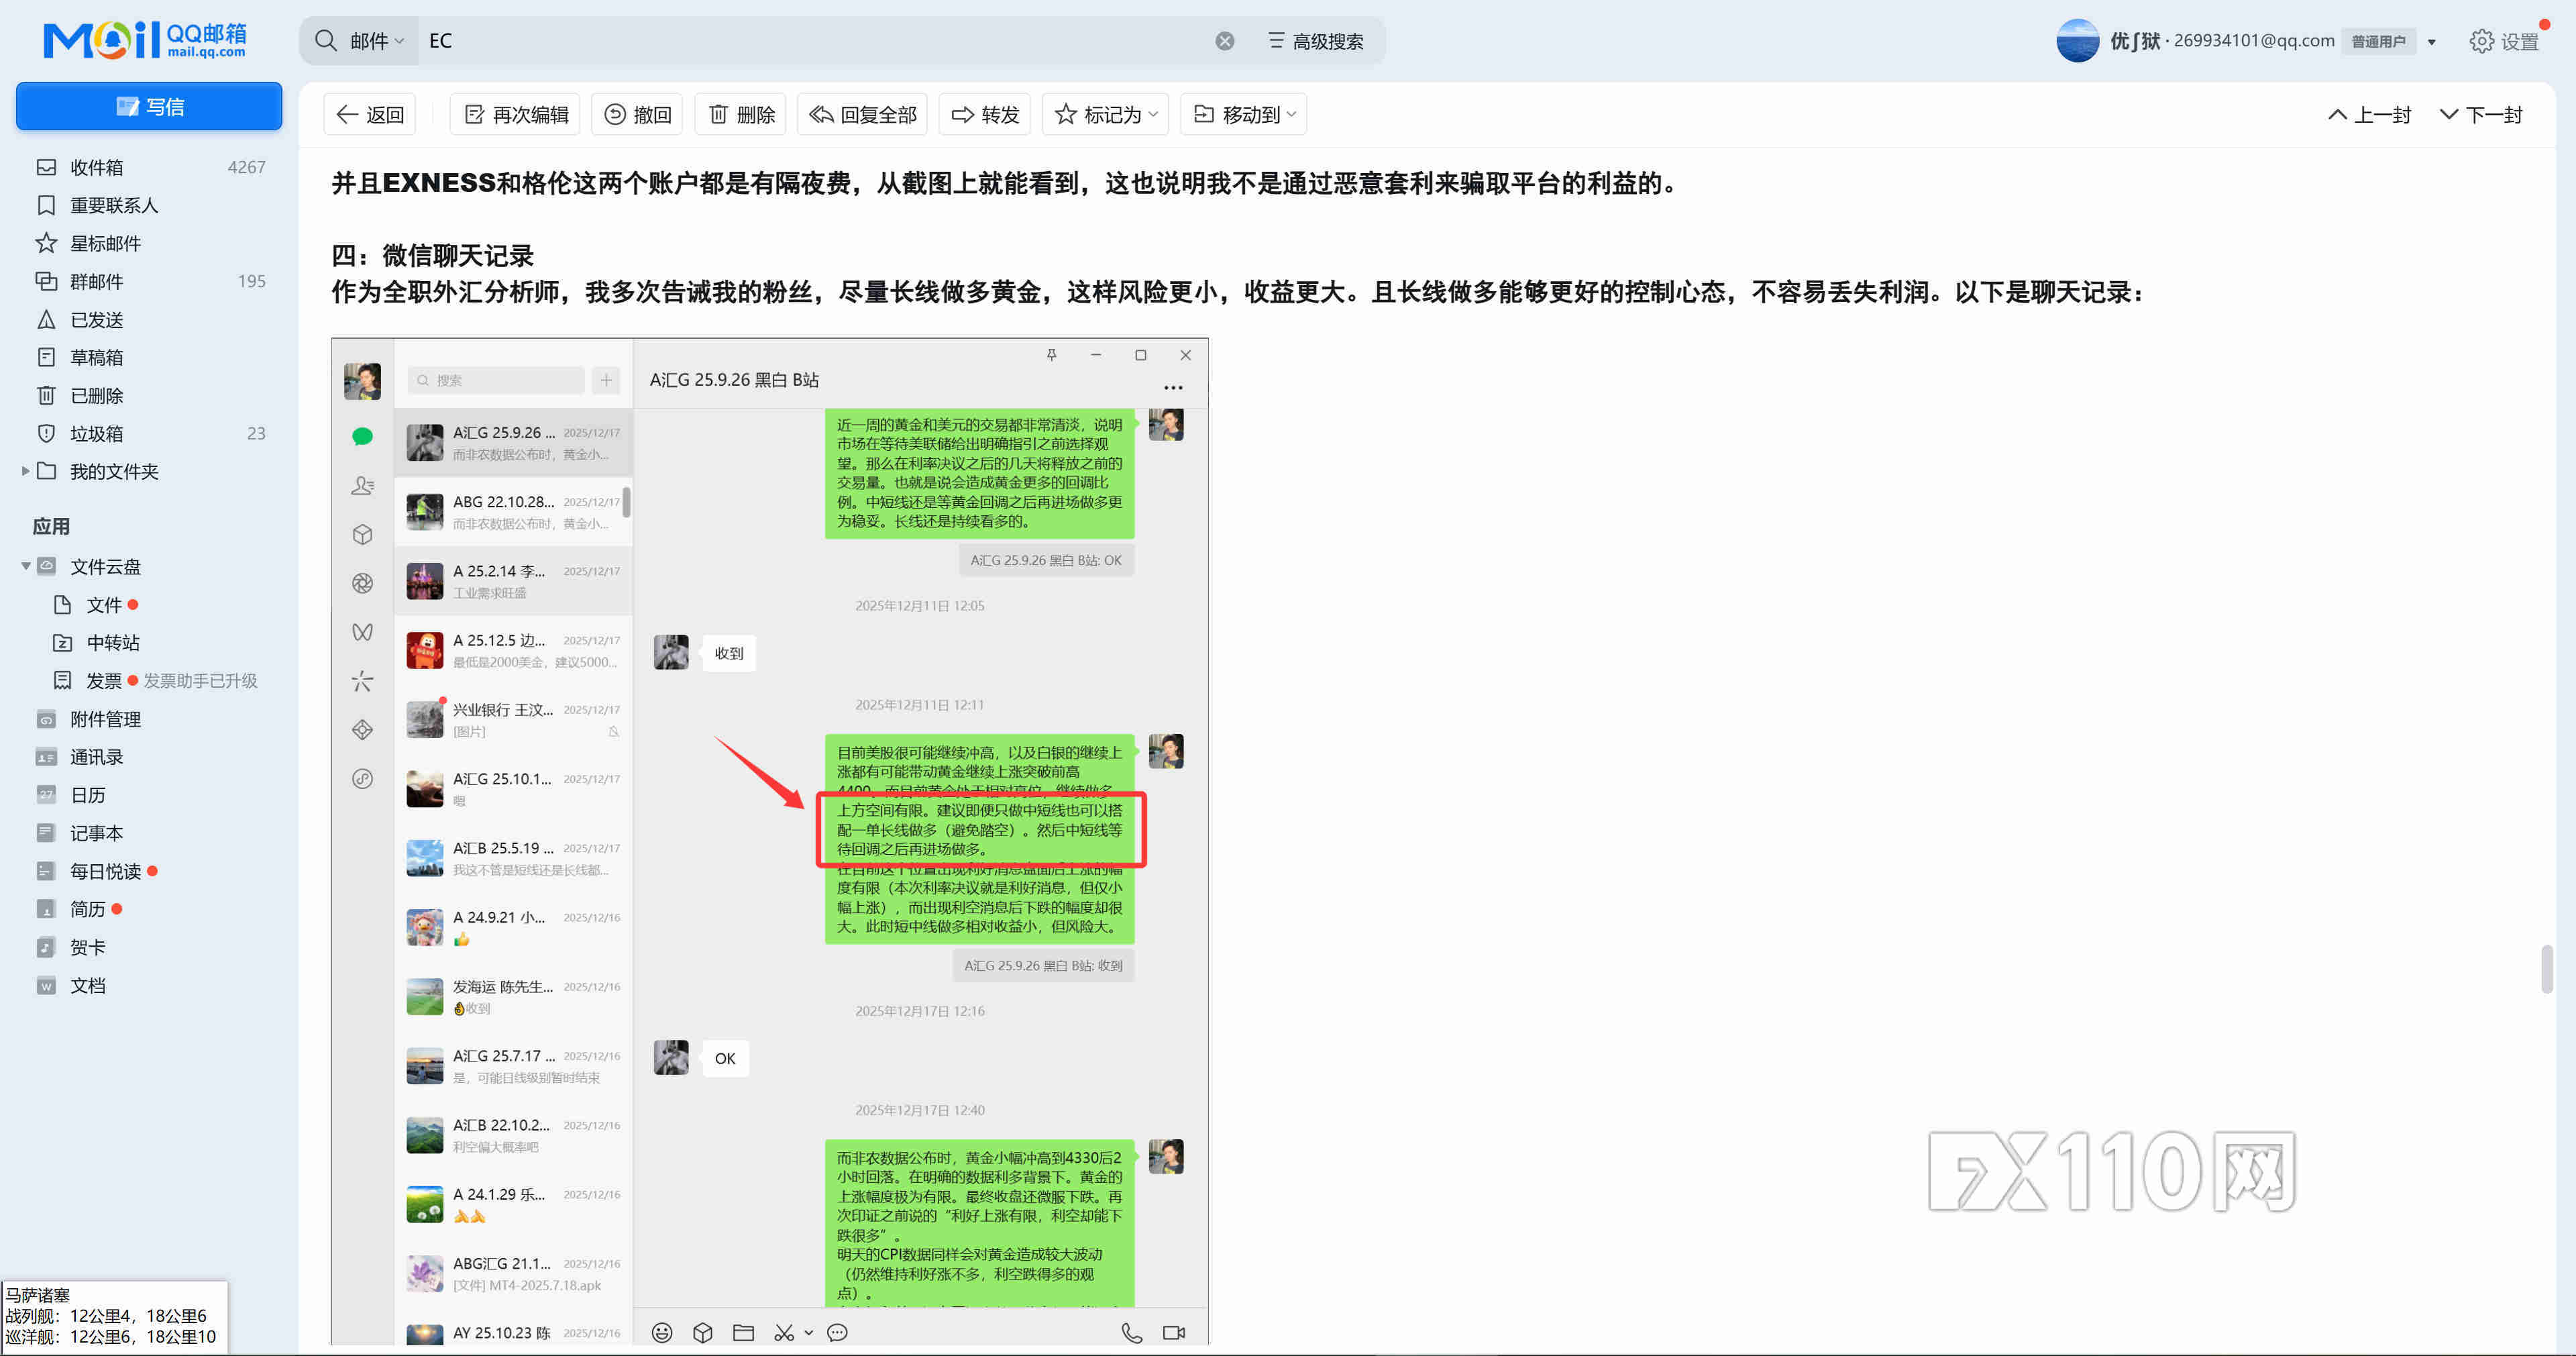Open the 贺卡 greeting cards app
The image size is (2576, 1356).
pyautogui.click(x=88, y=947)
